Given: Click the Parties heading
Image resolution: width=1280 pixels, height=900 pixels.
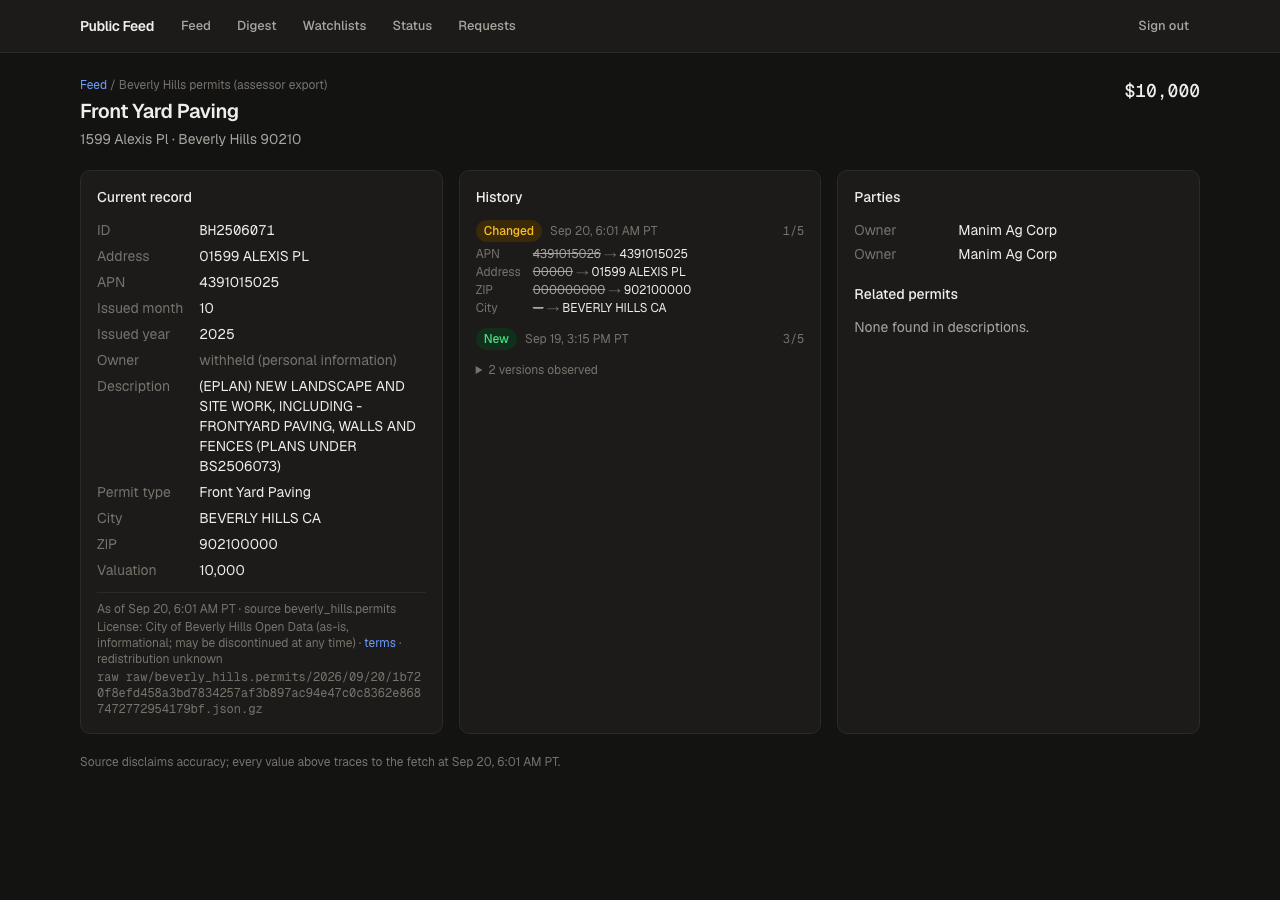Looking at the screenshot, I should [877, 197].
